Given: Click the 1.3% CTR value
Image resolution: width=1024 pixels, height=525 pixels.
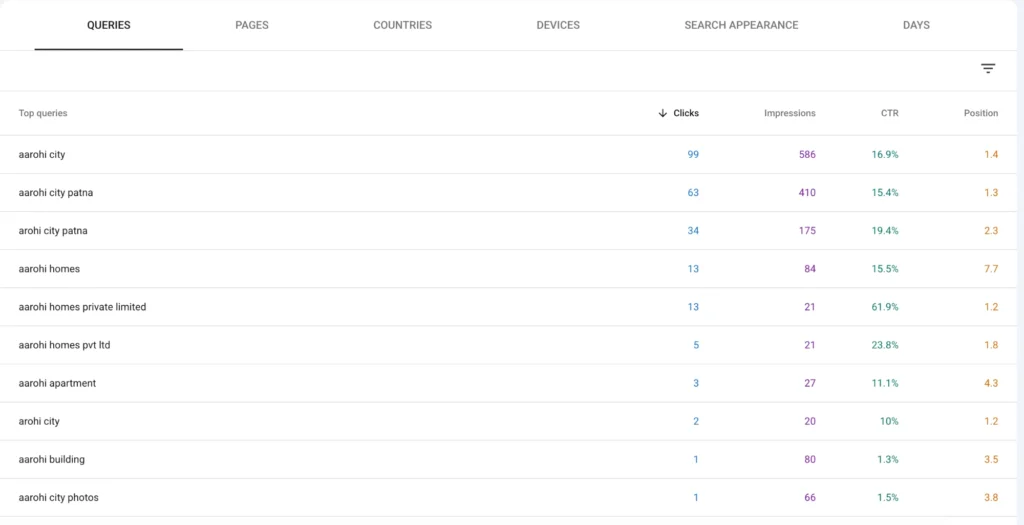Looking at the screenshot, I should (888, 459).
